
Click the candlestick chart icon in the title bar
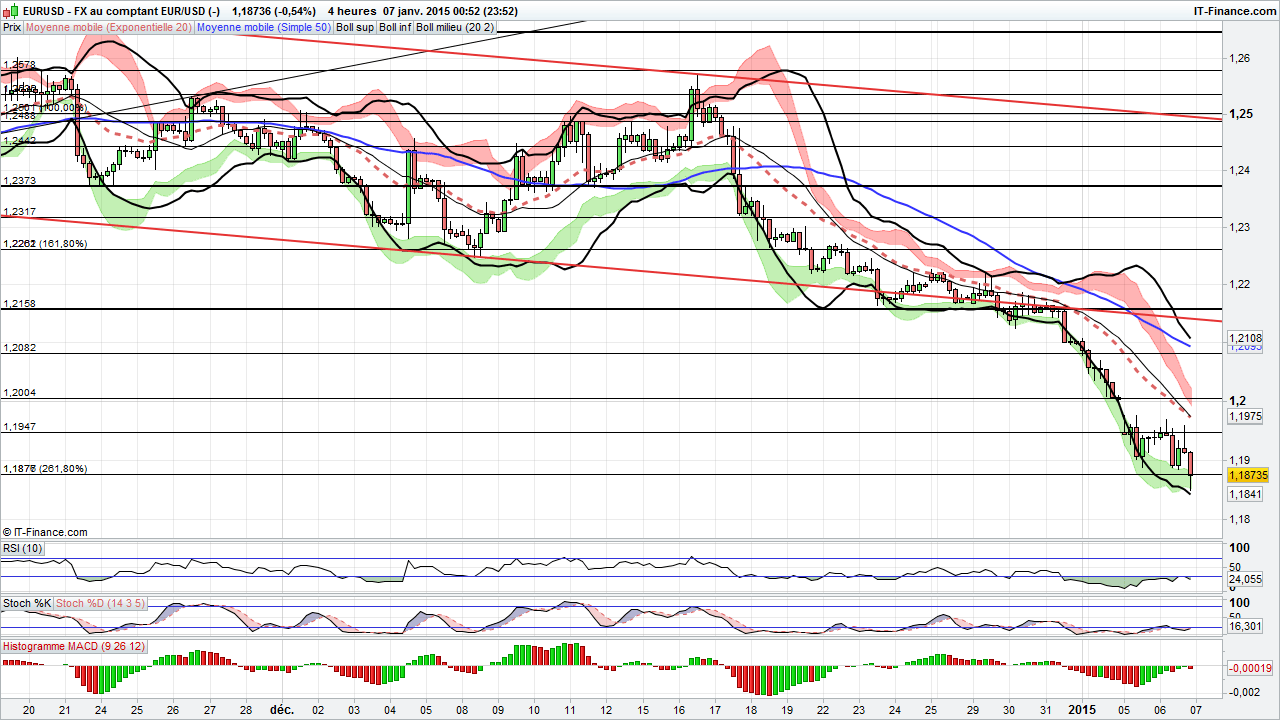pyautogui.click(x=8, y=11)
